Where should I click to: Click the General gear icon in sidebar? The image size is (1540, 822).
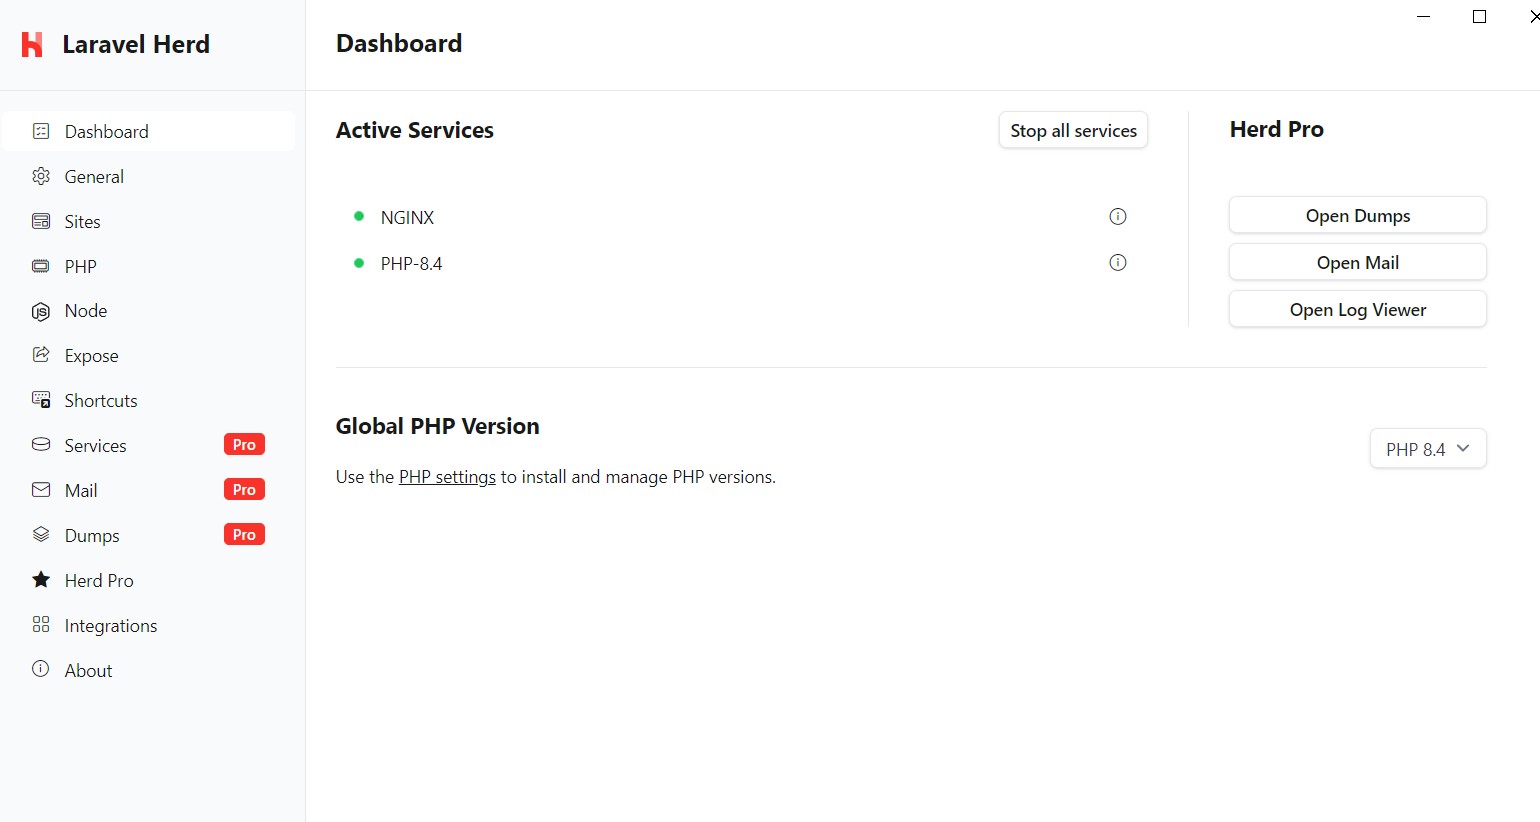pos(41,176)
